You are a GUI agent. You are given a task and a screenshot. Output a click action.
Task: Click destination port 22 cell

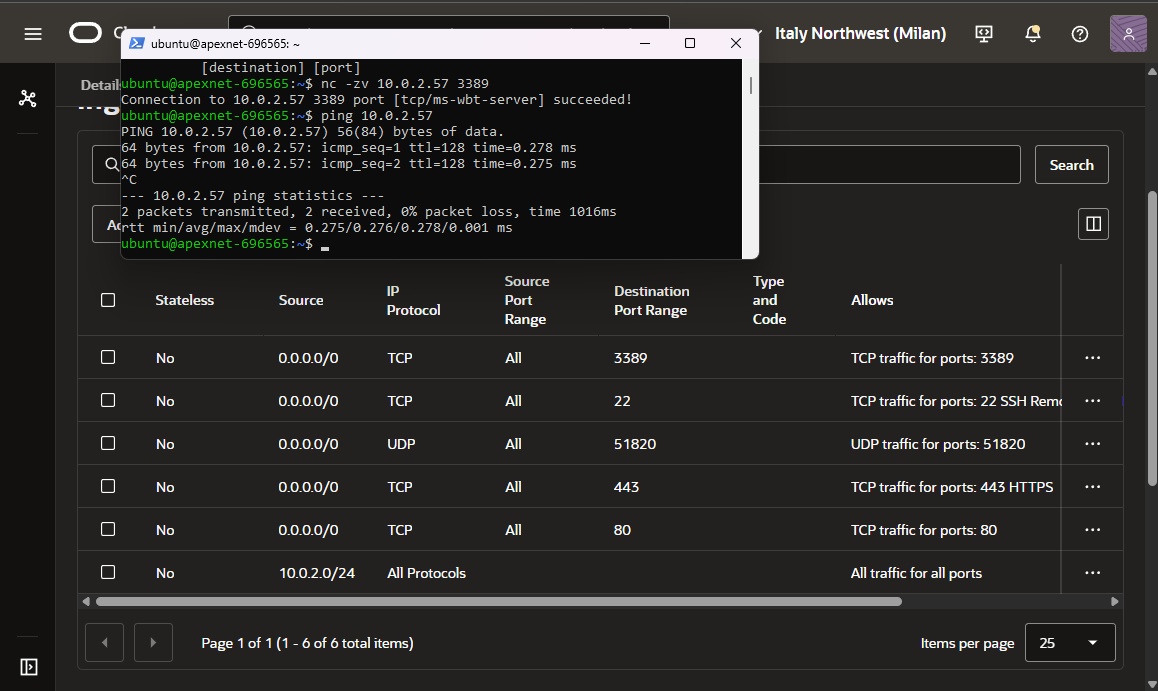(x=622, y=401)
